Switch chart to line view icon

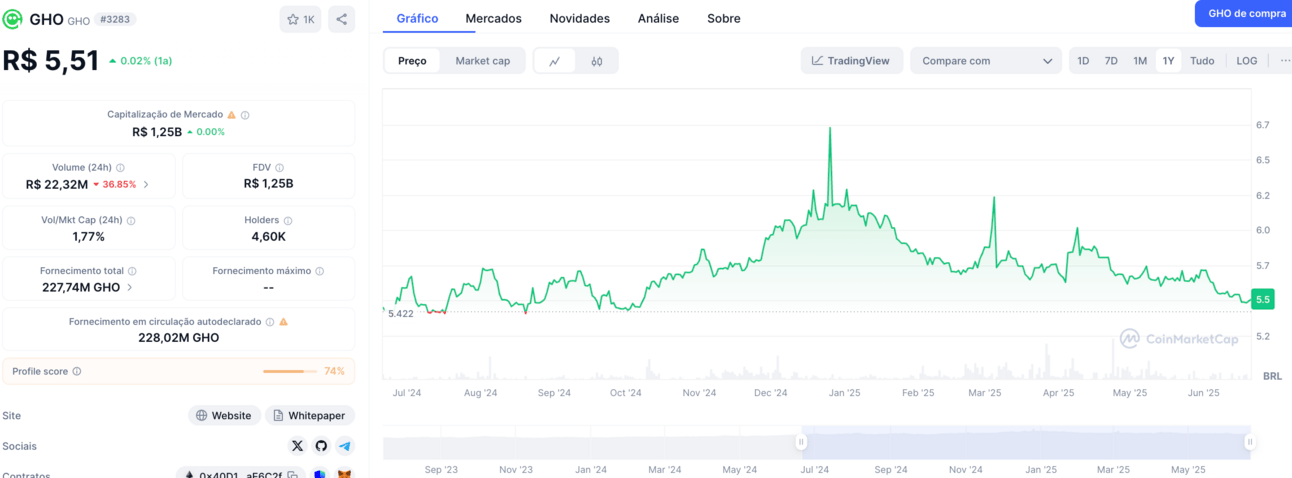(x=555, y=61)
